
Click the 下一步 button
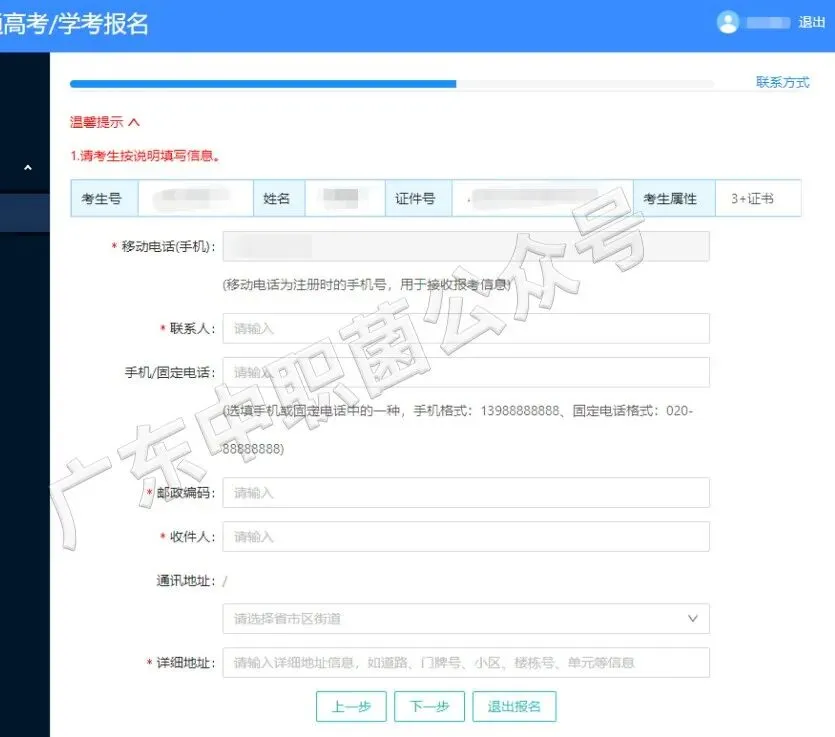(429, 707)
